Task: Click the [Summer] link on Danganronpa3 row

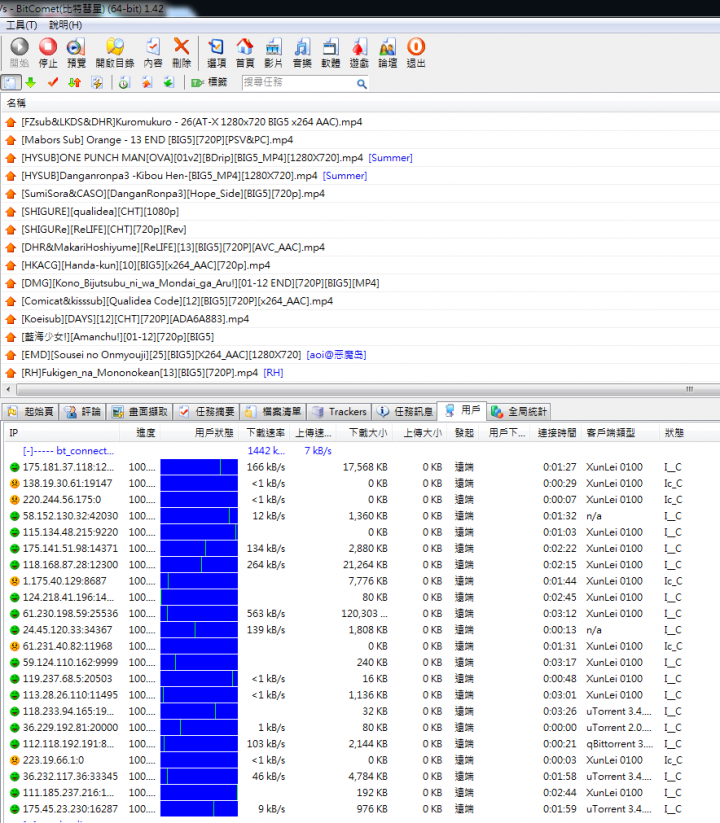Action: 345,176
